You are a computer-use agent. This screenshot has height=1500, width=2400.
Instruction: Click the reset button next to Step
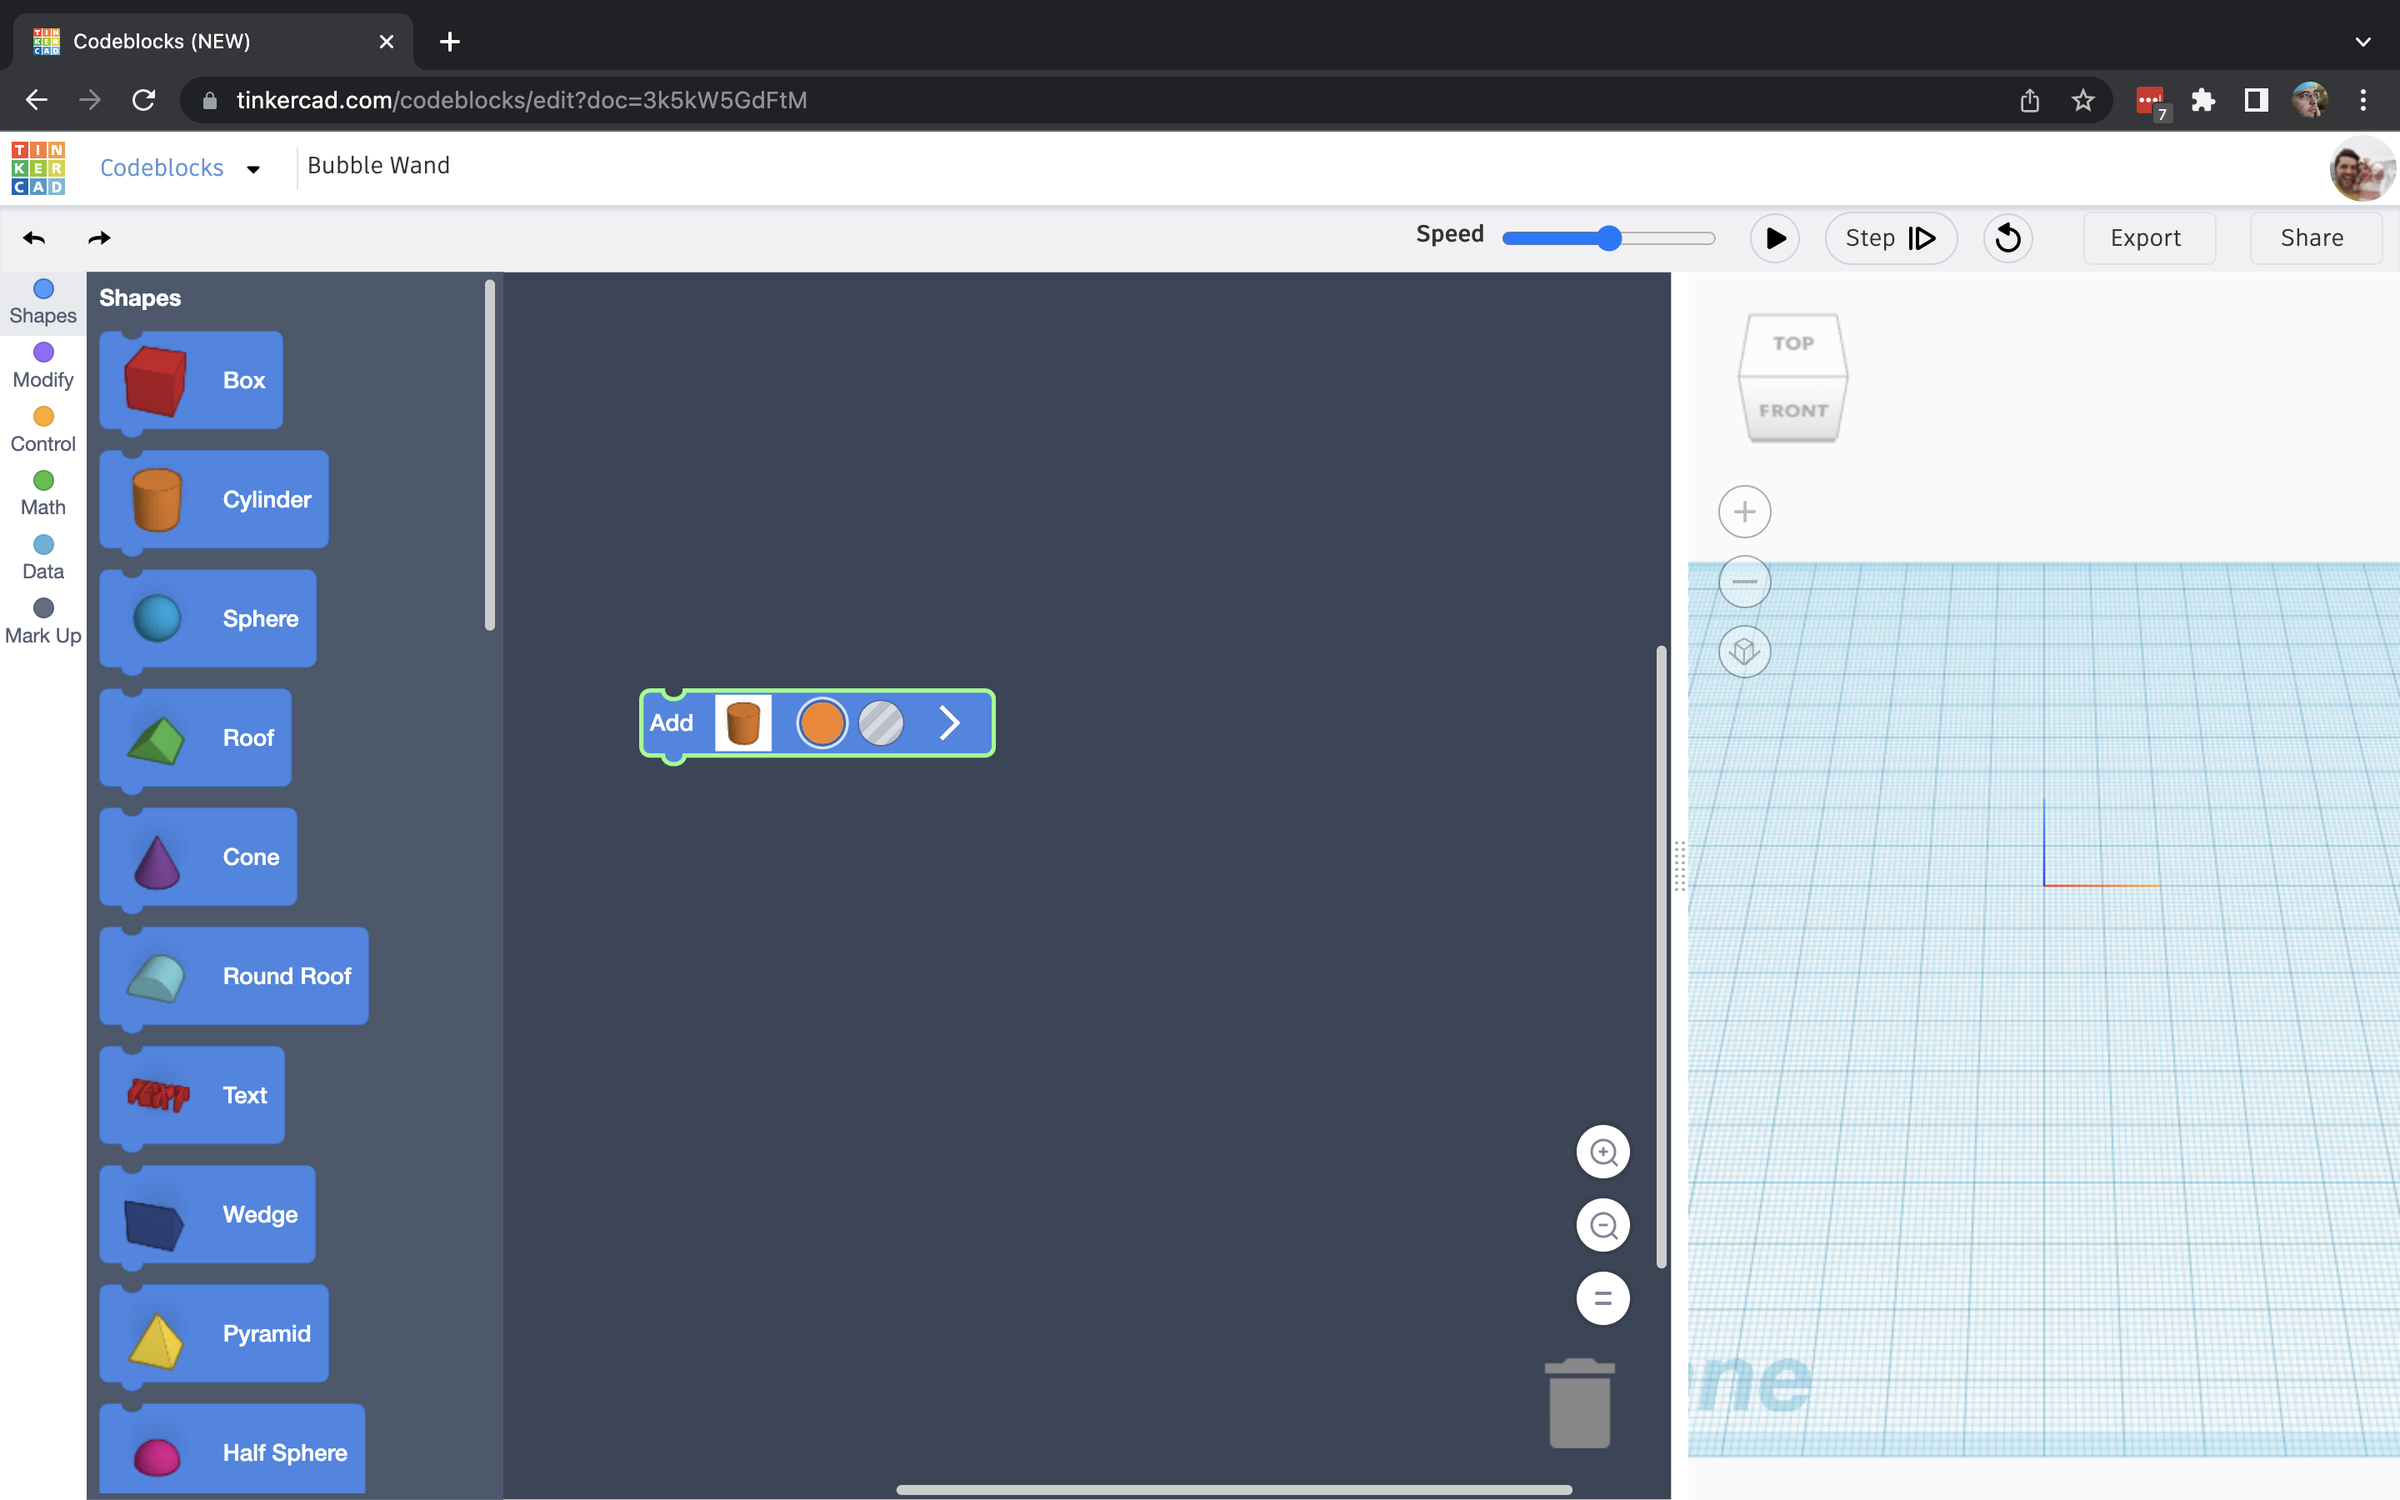(x=2008, y=238)
